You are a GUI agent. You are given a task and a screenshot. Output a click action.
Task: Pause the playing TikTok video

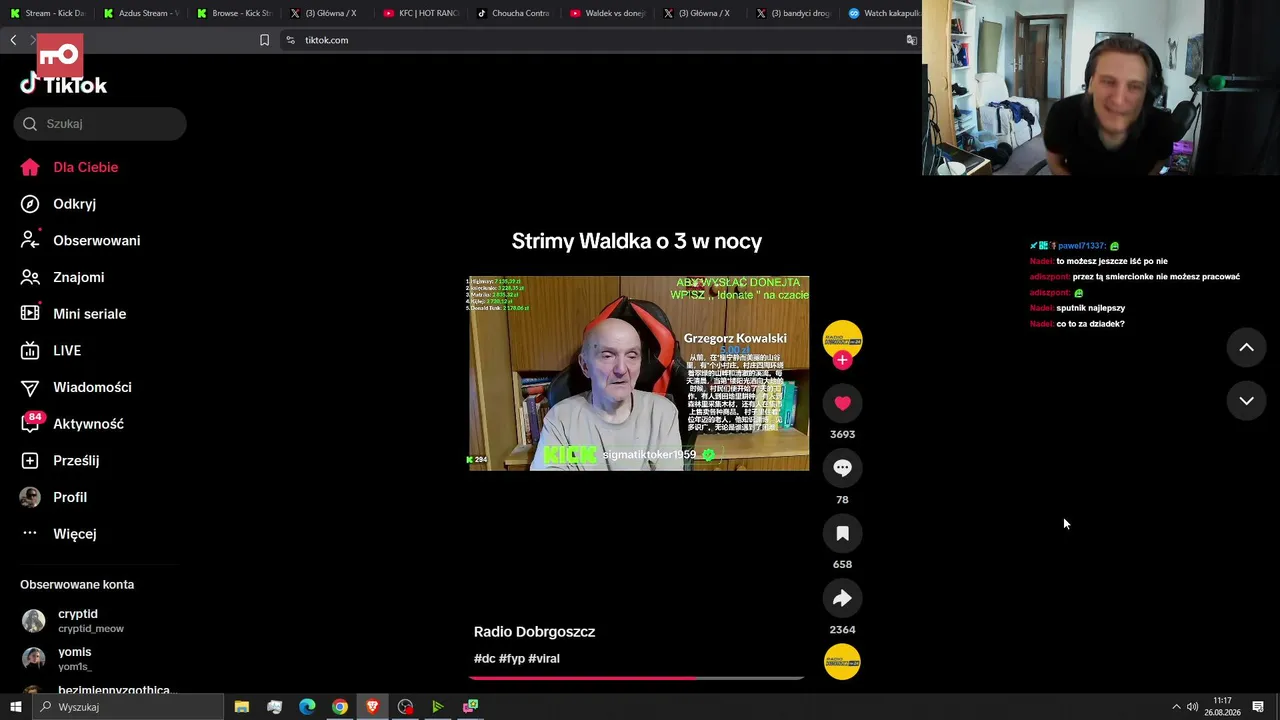[x=639, y=373]
